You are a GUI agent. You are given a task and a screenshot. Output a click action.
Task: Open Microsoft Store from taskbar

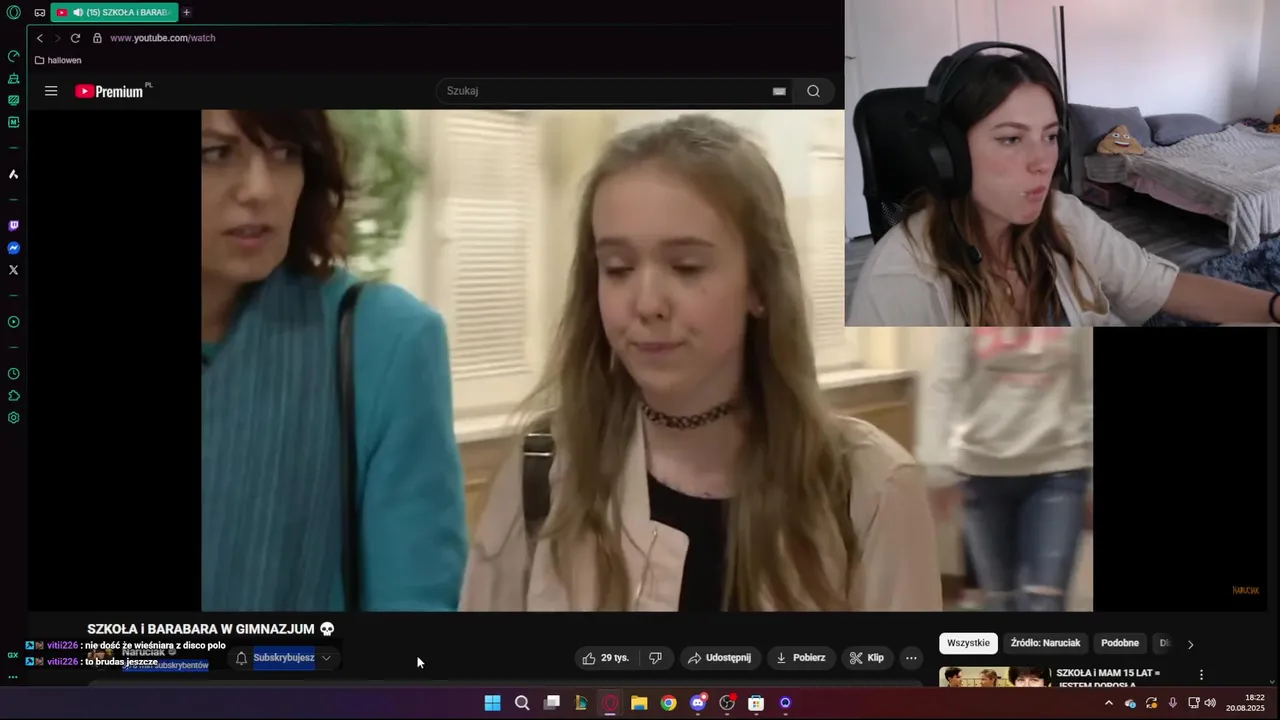[756, 703]
